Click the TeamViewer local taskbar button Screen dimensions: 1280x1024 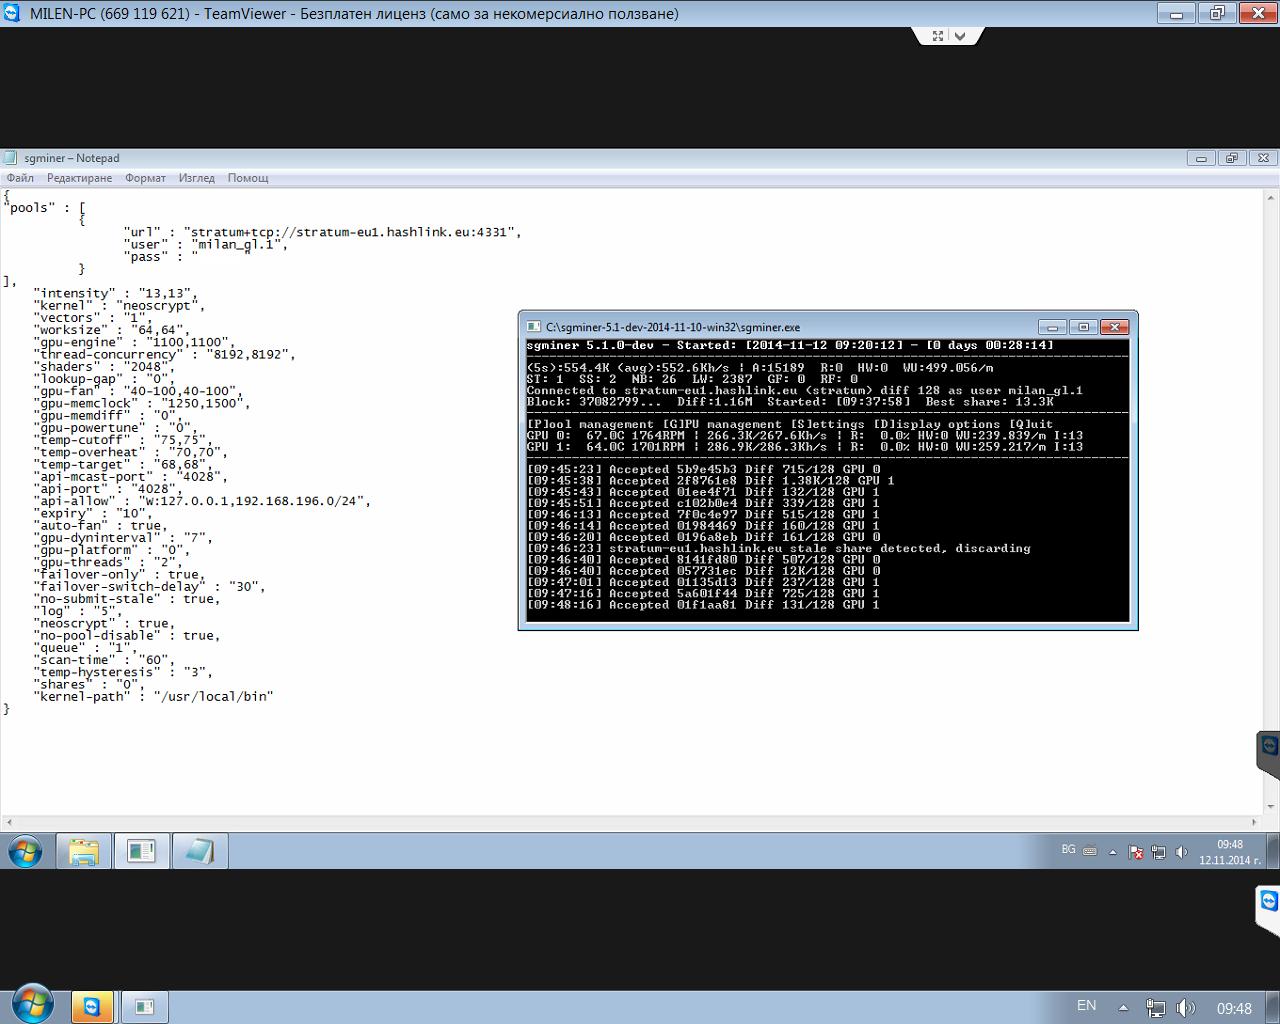click(92, 1007)
